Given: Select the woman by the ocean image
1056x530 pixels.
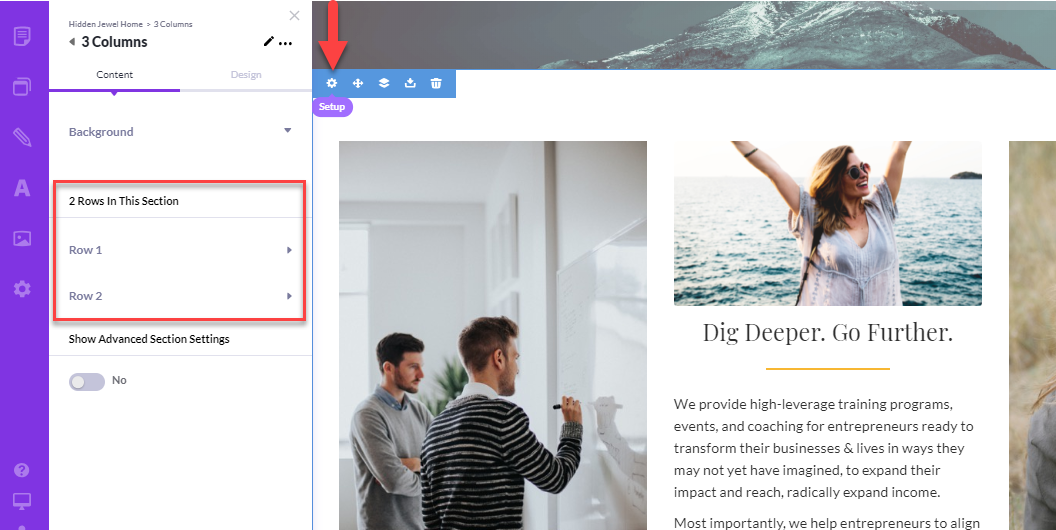Looking at the screenshot, I should click(x=828, y=223).
